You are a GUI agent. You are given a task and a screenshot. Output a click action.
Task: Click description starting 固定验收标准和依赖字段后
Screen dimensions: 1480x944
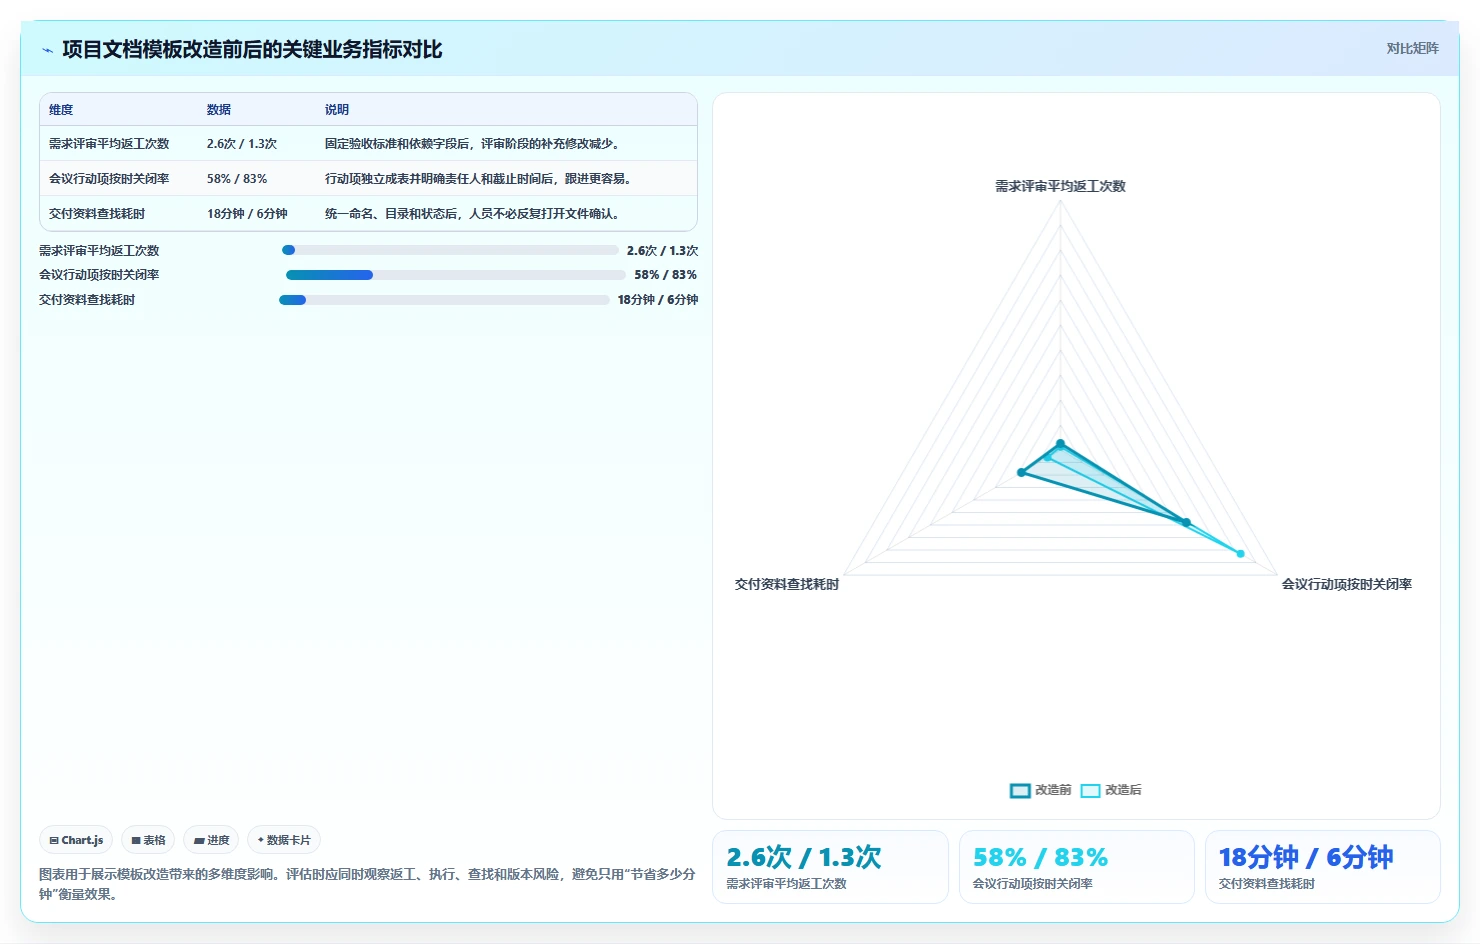pos(474,144)
